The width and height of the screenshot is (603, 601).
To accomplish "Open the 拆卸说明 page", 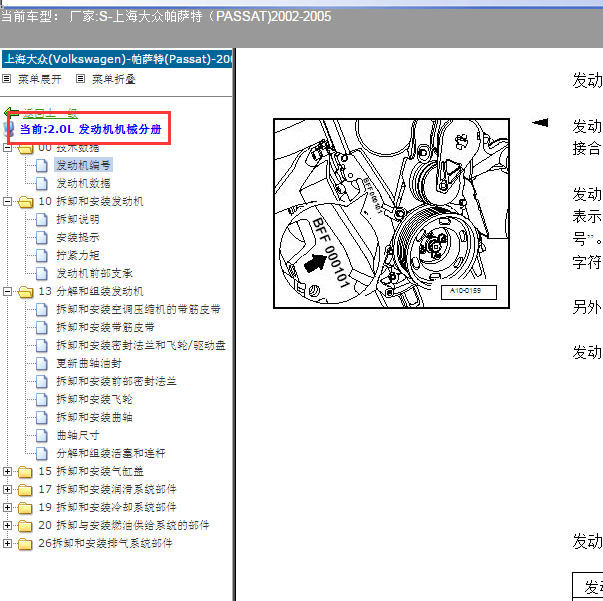I will 78,220.
